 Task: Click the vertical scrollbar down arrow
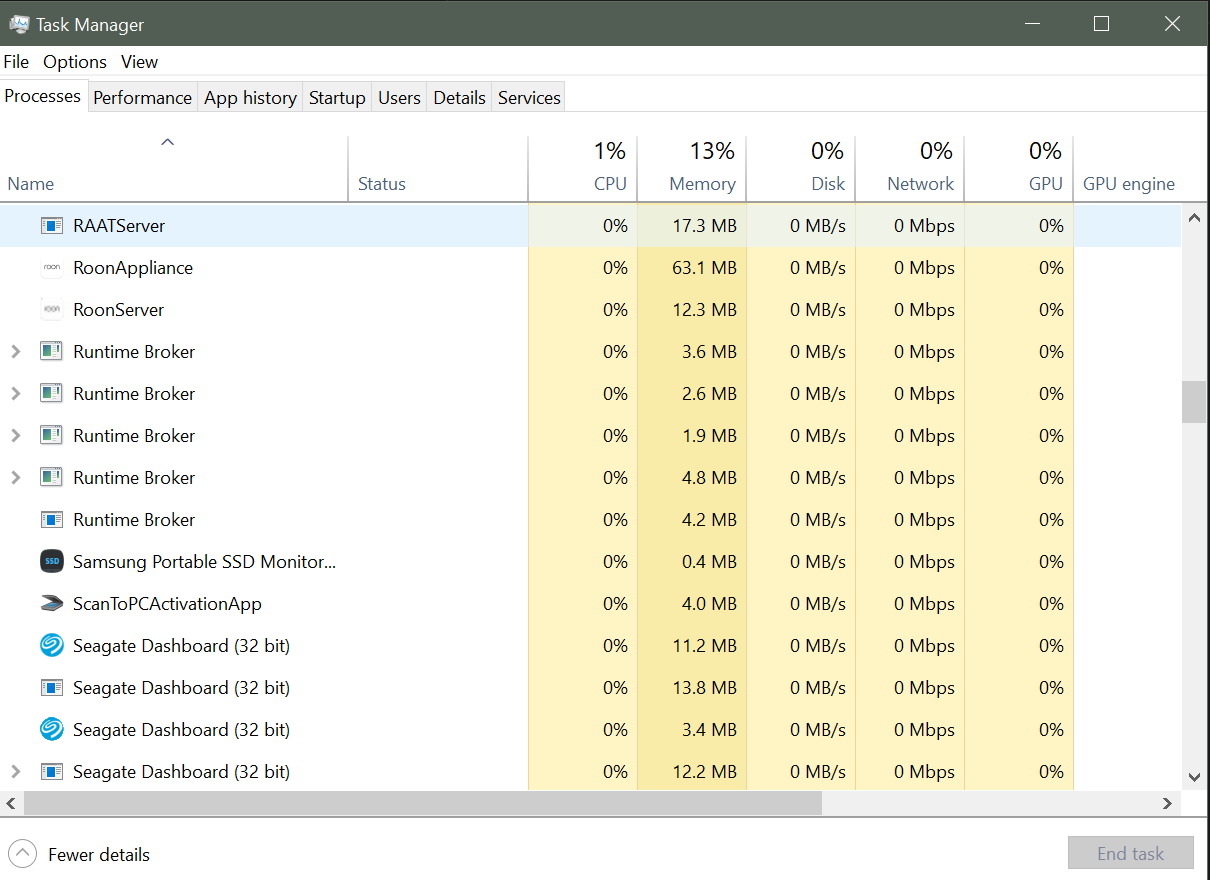point(1194,777)
